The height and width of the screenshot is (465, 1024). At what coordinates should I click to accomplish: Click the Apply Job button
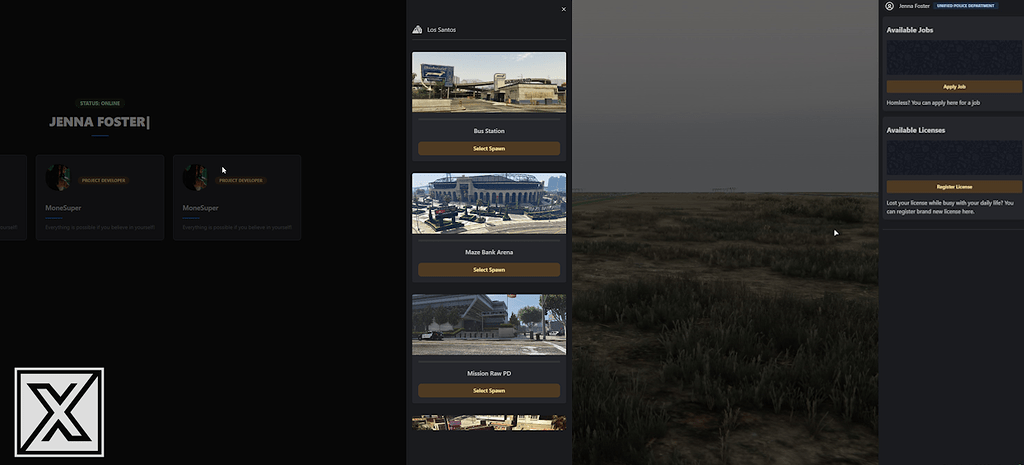pos(954,86)
